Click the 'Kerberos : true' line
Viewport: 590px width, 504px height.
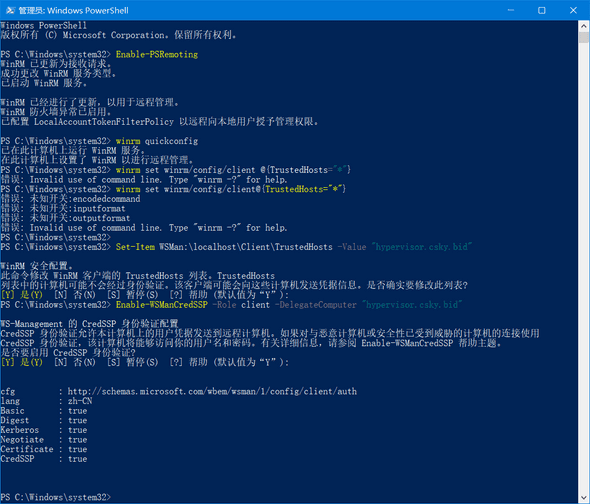tap(44, 430)
